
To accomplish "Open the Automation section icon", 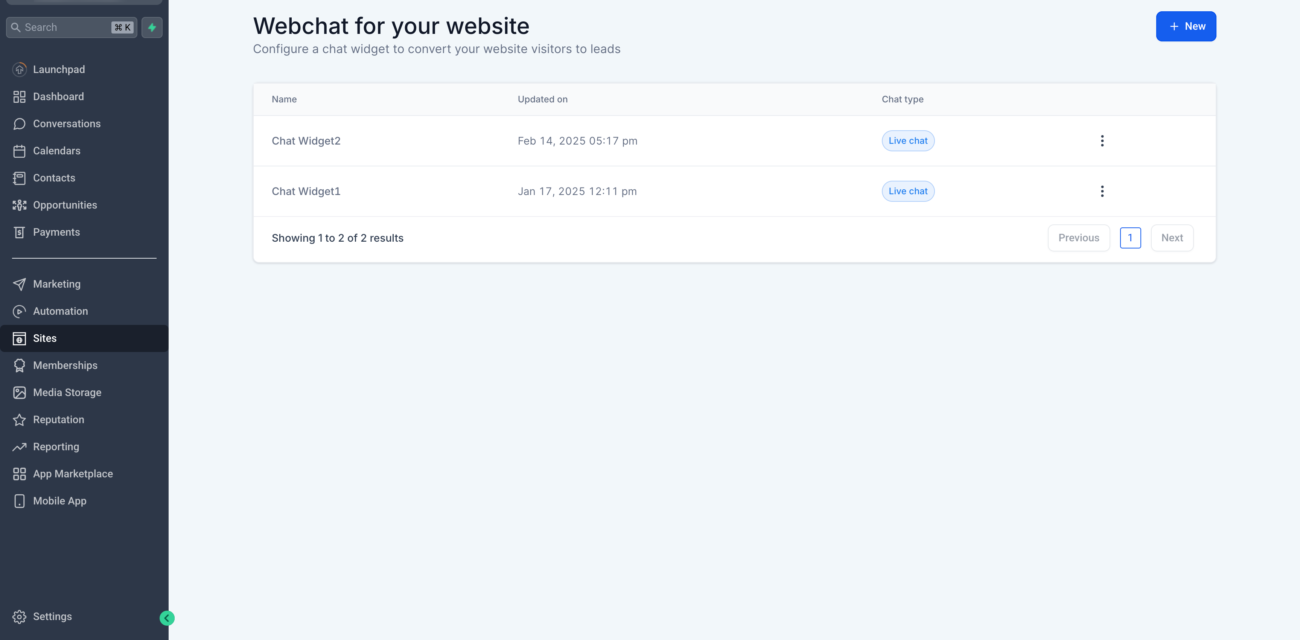I will tap(18, 310).
